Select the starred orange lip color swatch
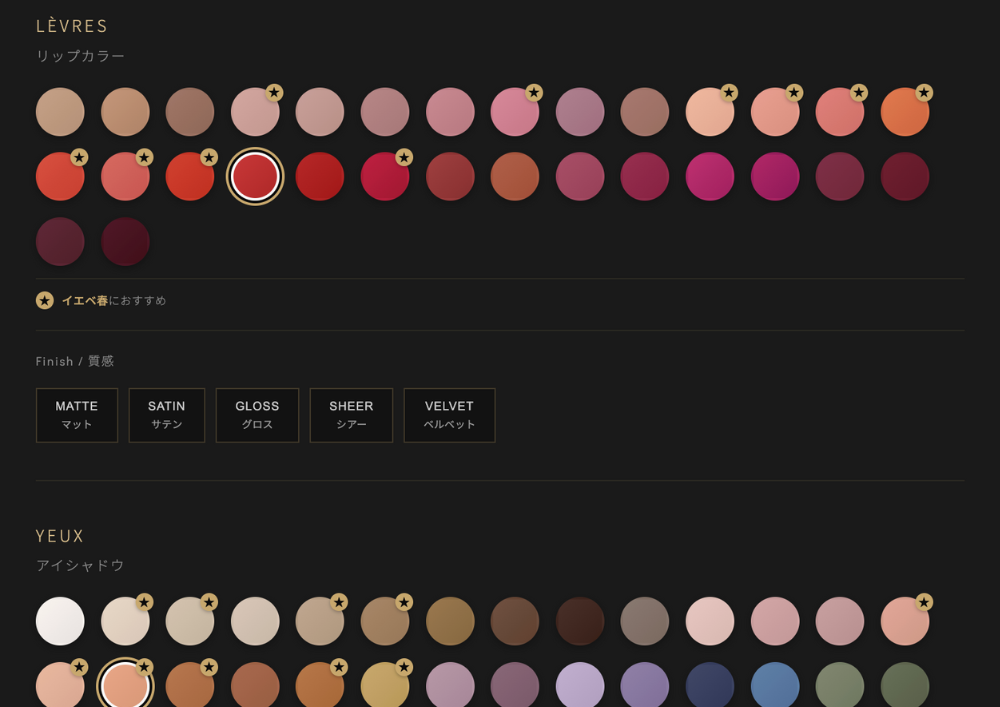This screenshot has height=707, width=1000. [905, 112]
